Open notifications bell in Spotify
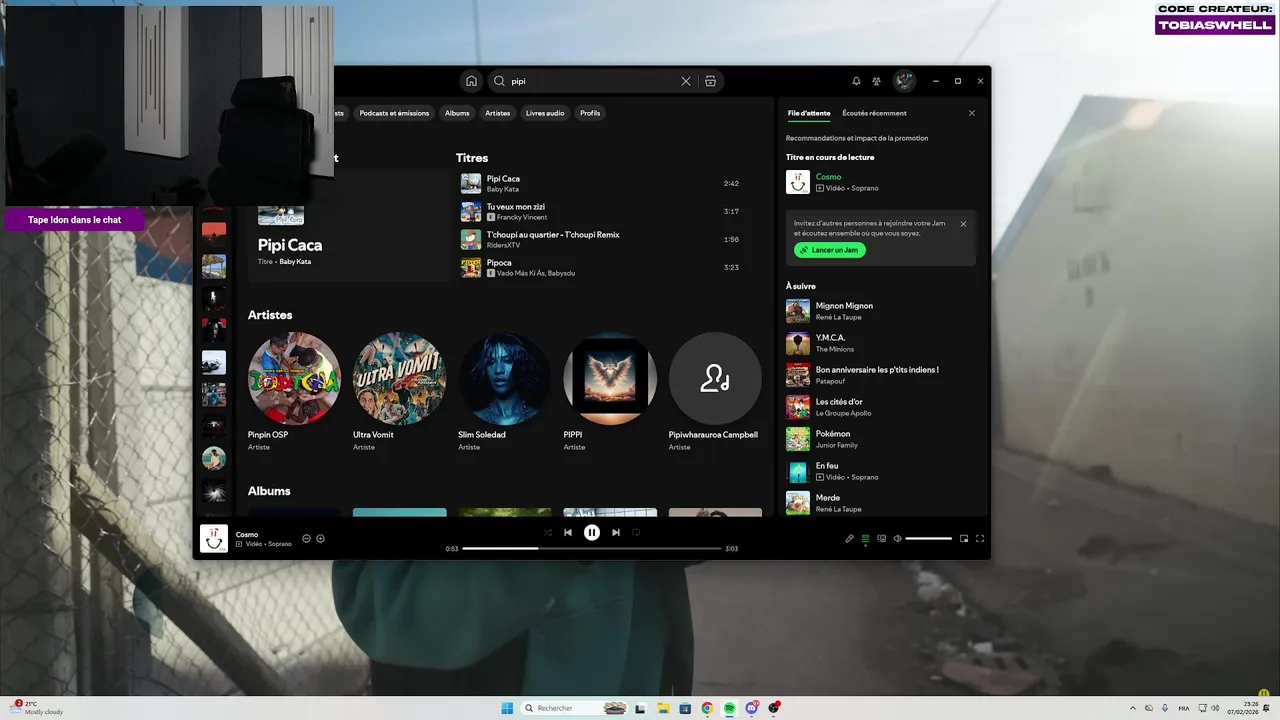Viewport: 1280px width, 720px height. click(x=856, y=81)
